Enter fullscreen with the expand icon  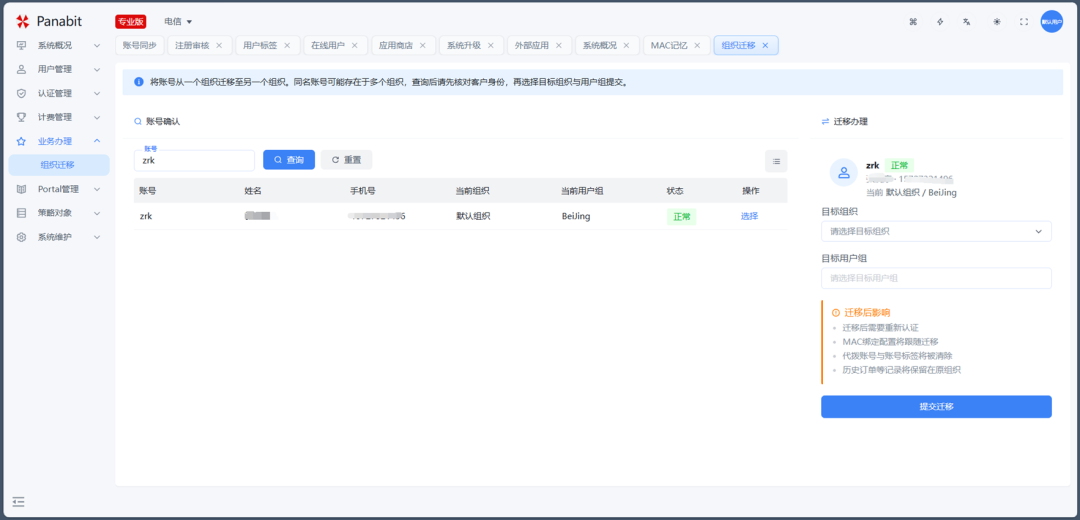tap(1024, 22)
